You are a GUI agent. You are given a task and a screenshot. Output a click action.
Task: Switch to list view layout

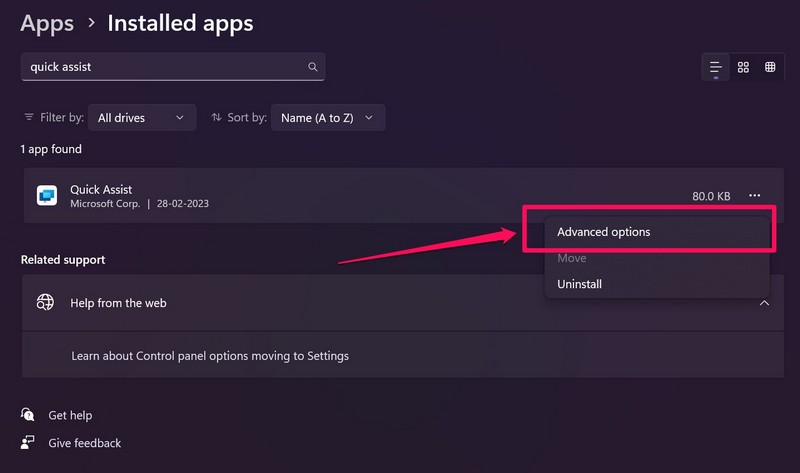(x=716, y=67)
